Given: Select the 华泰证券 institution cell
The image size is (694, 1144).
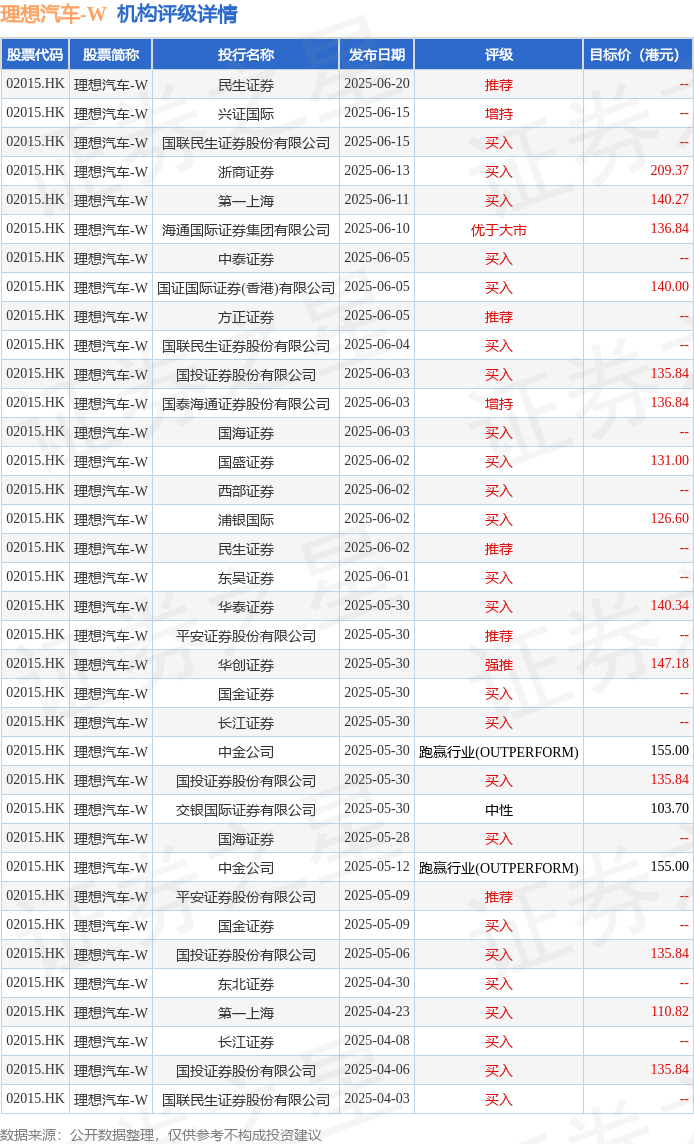Looking at the screenshot, I should pyautogui.click(x=246, y=607).
